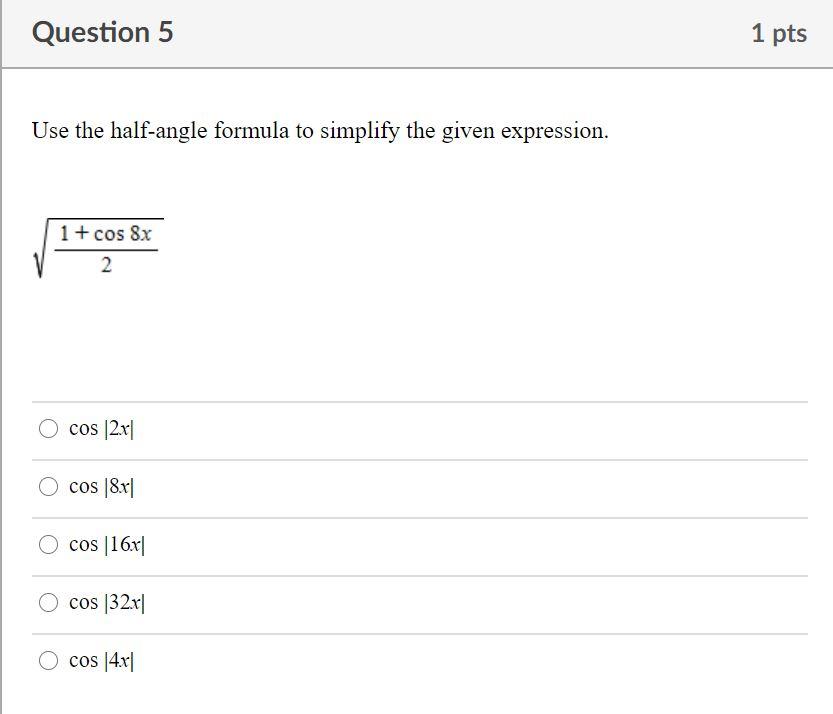
Task: Click the question instruction text
Action: coord(320,130)
